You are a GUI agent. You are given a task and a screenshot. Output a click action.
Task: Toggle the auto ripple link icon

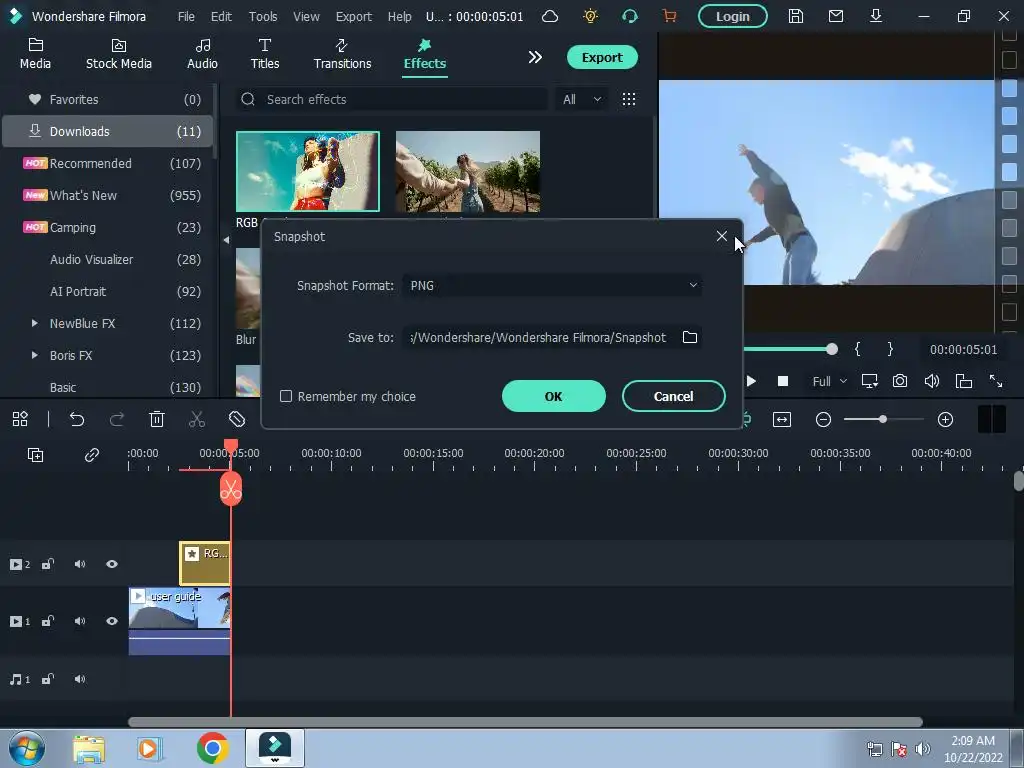[x=91, y=455]
